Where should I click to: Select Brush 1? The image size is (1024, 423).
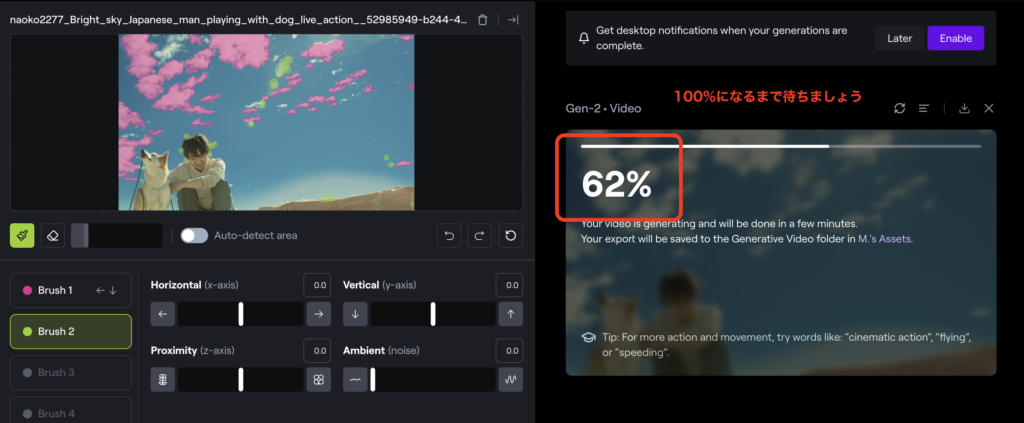point(70,290)
